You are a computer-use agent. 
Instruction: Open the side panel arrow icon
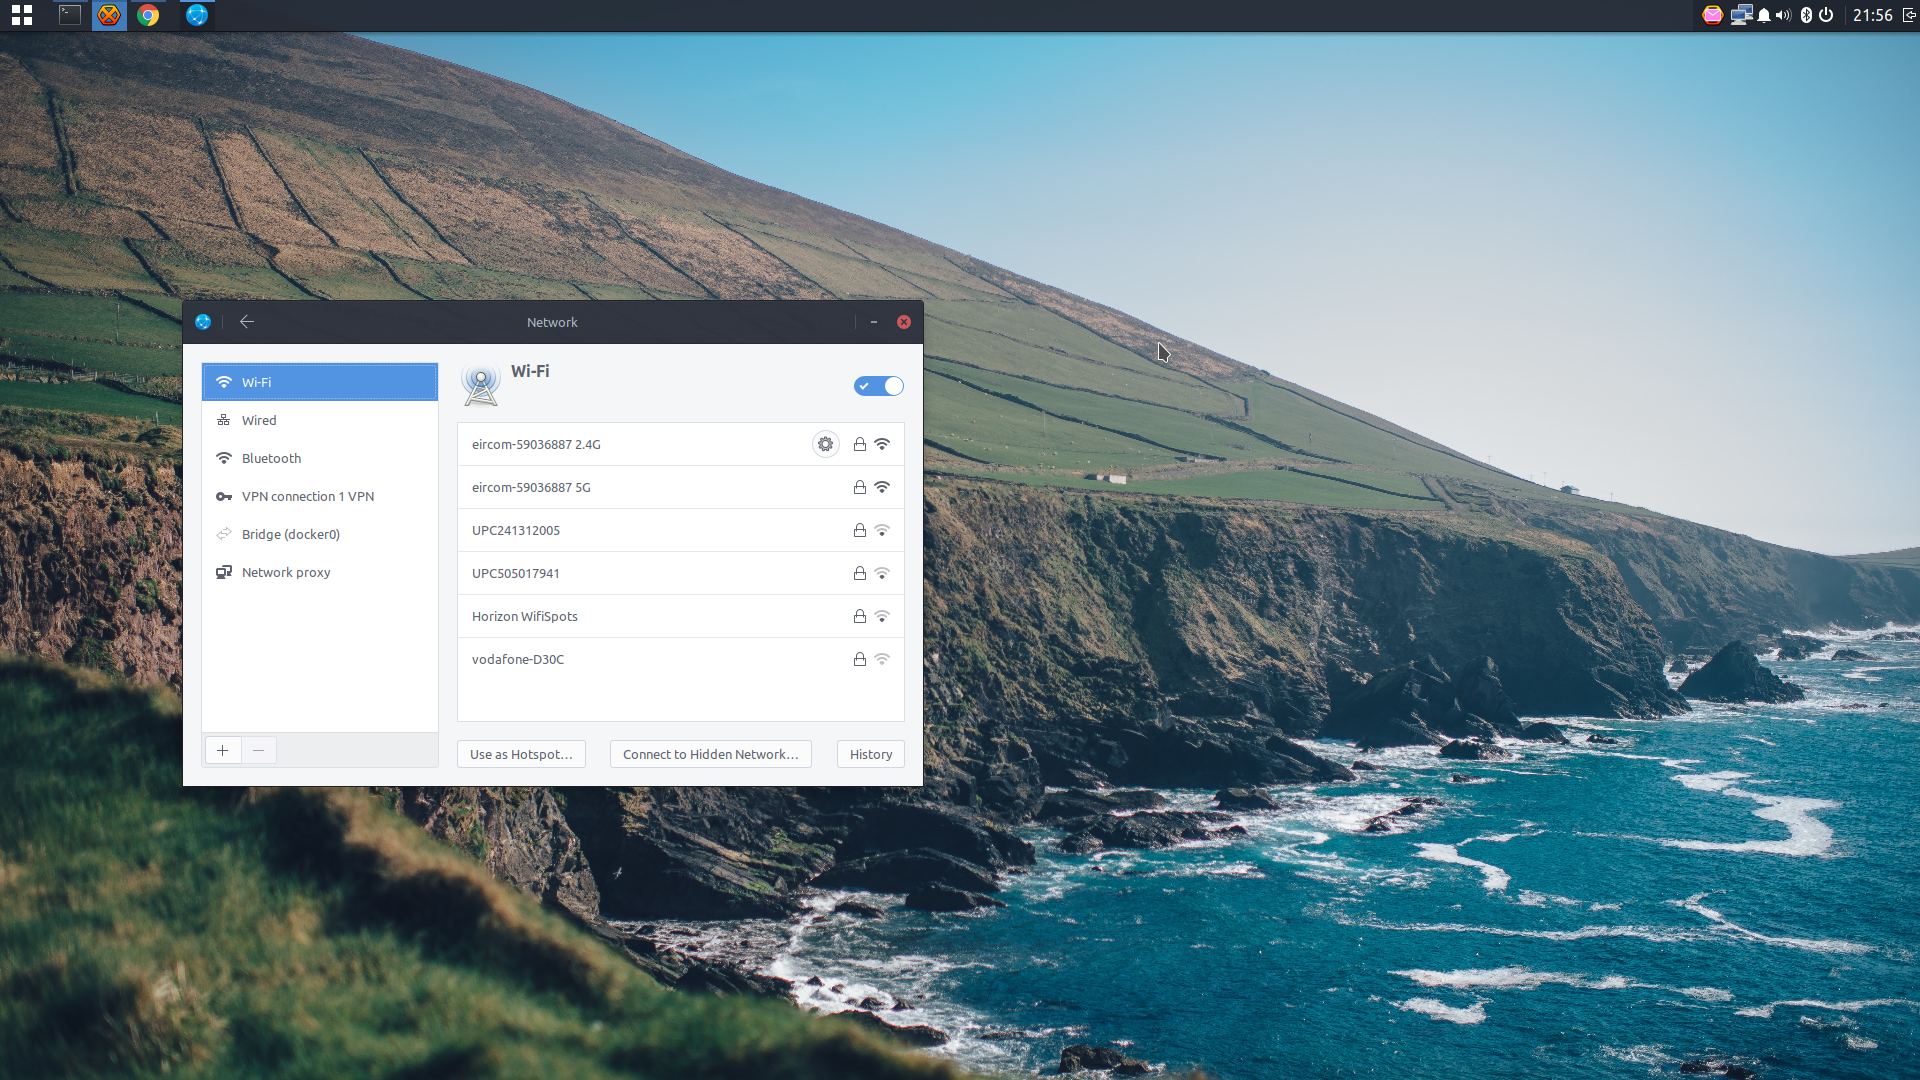[1908, 15]
